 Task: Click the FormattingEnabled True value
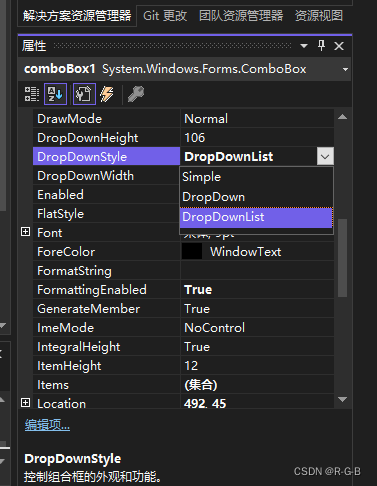click(198, 290)
